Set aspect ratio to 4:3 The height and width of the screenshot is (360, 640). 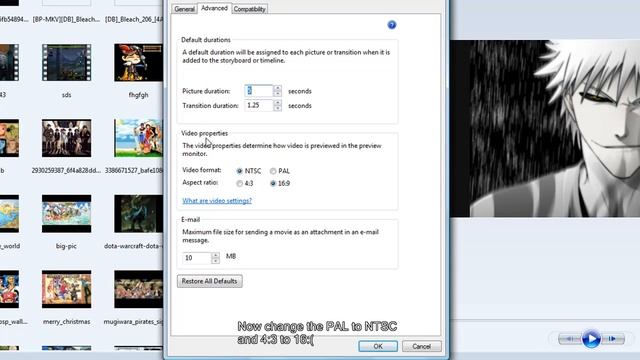pyautogui.click(x=240, y=184)
